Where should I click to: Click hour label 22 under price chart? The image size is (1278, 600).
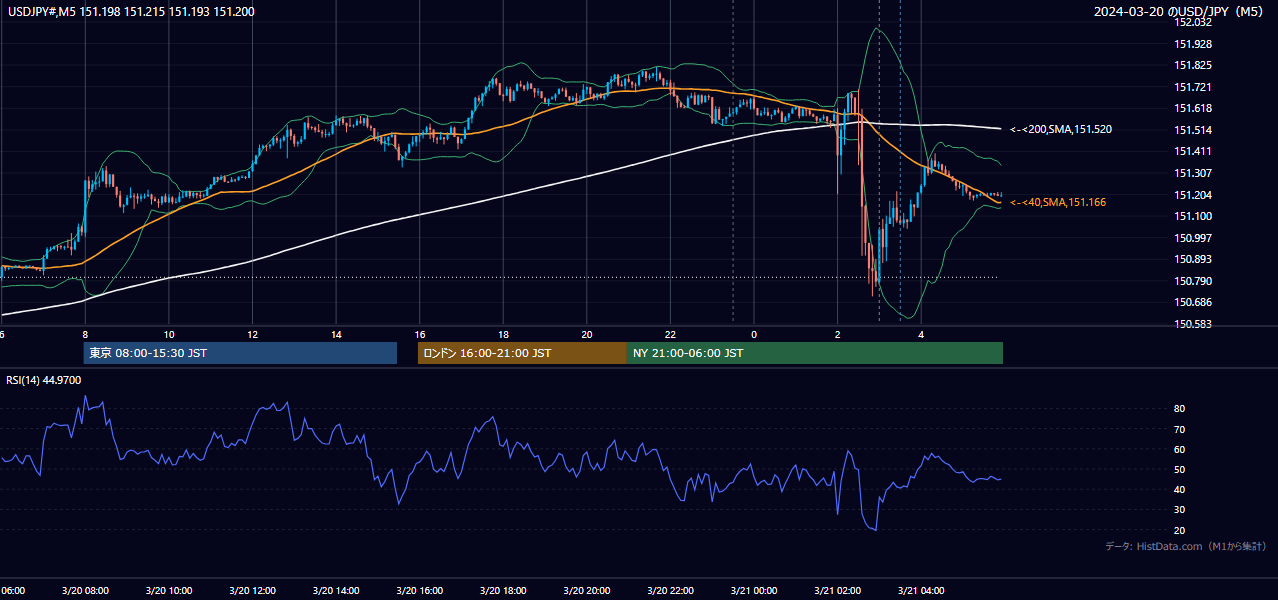point(670,334)
